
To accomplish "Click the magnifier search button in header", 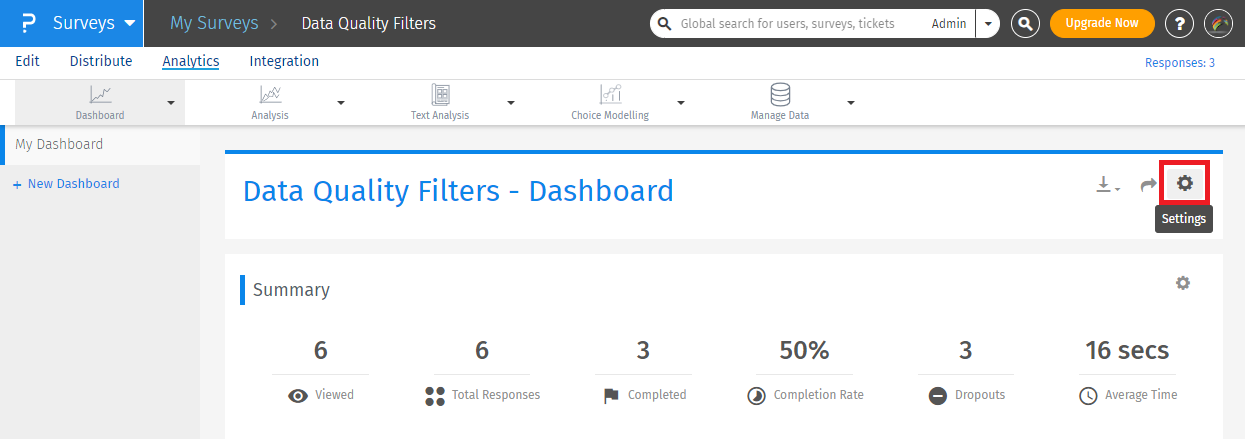I will pyautogui.click(x=1025, y=23).
